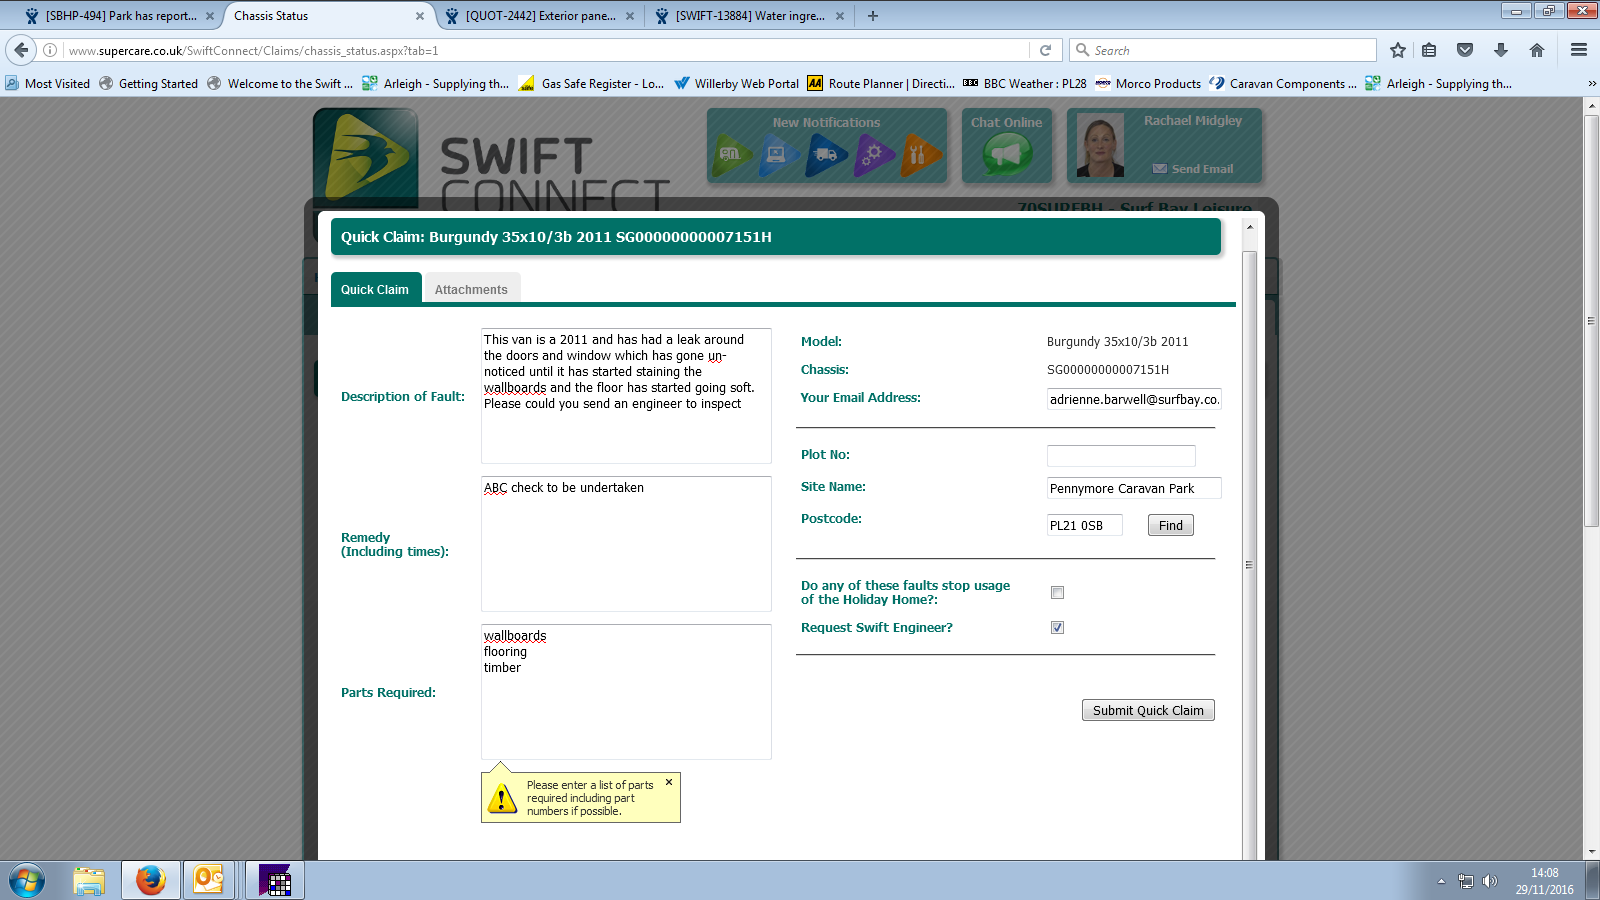Save page to Pocket
This screenshot has height=900, width=1600.
tap(1465, 50)
